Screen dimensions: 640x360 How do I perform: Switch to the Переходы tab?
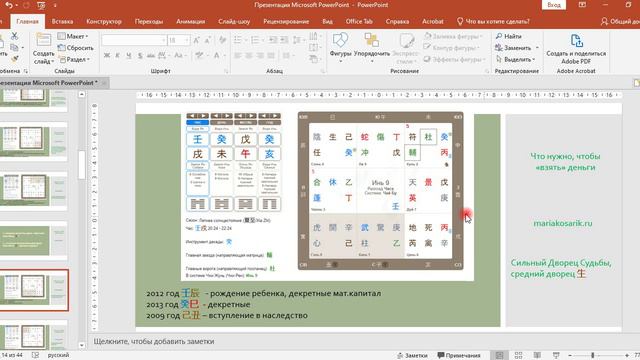tap(149, 21)
